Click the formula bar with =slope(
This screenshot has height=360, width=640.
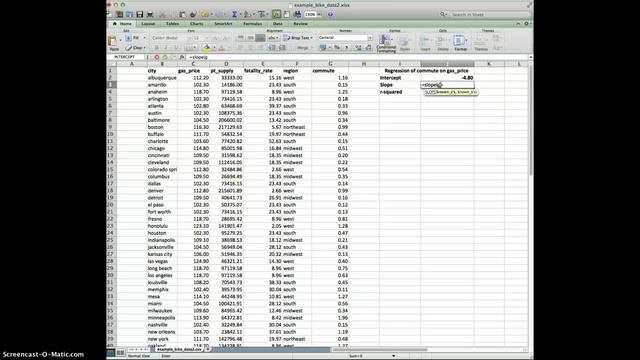tap(357, 57)
